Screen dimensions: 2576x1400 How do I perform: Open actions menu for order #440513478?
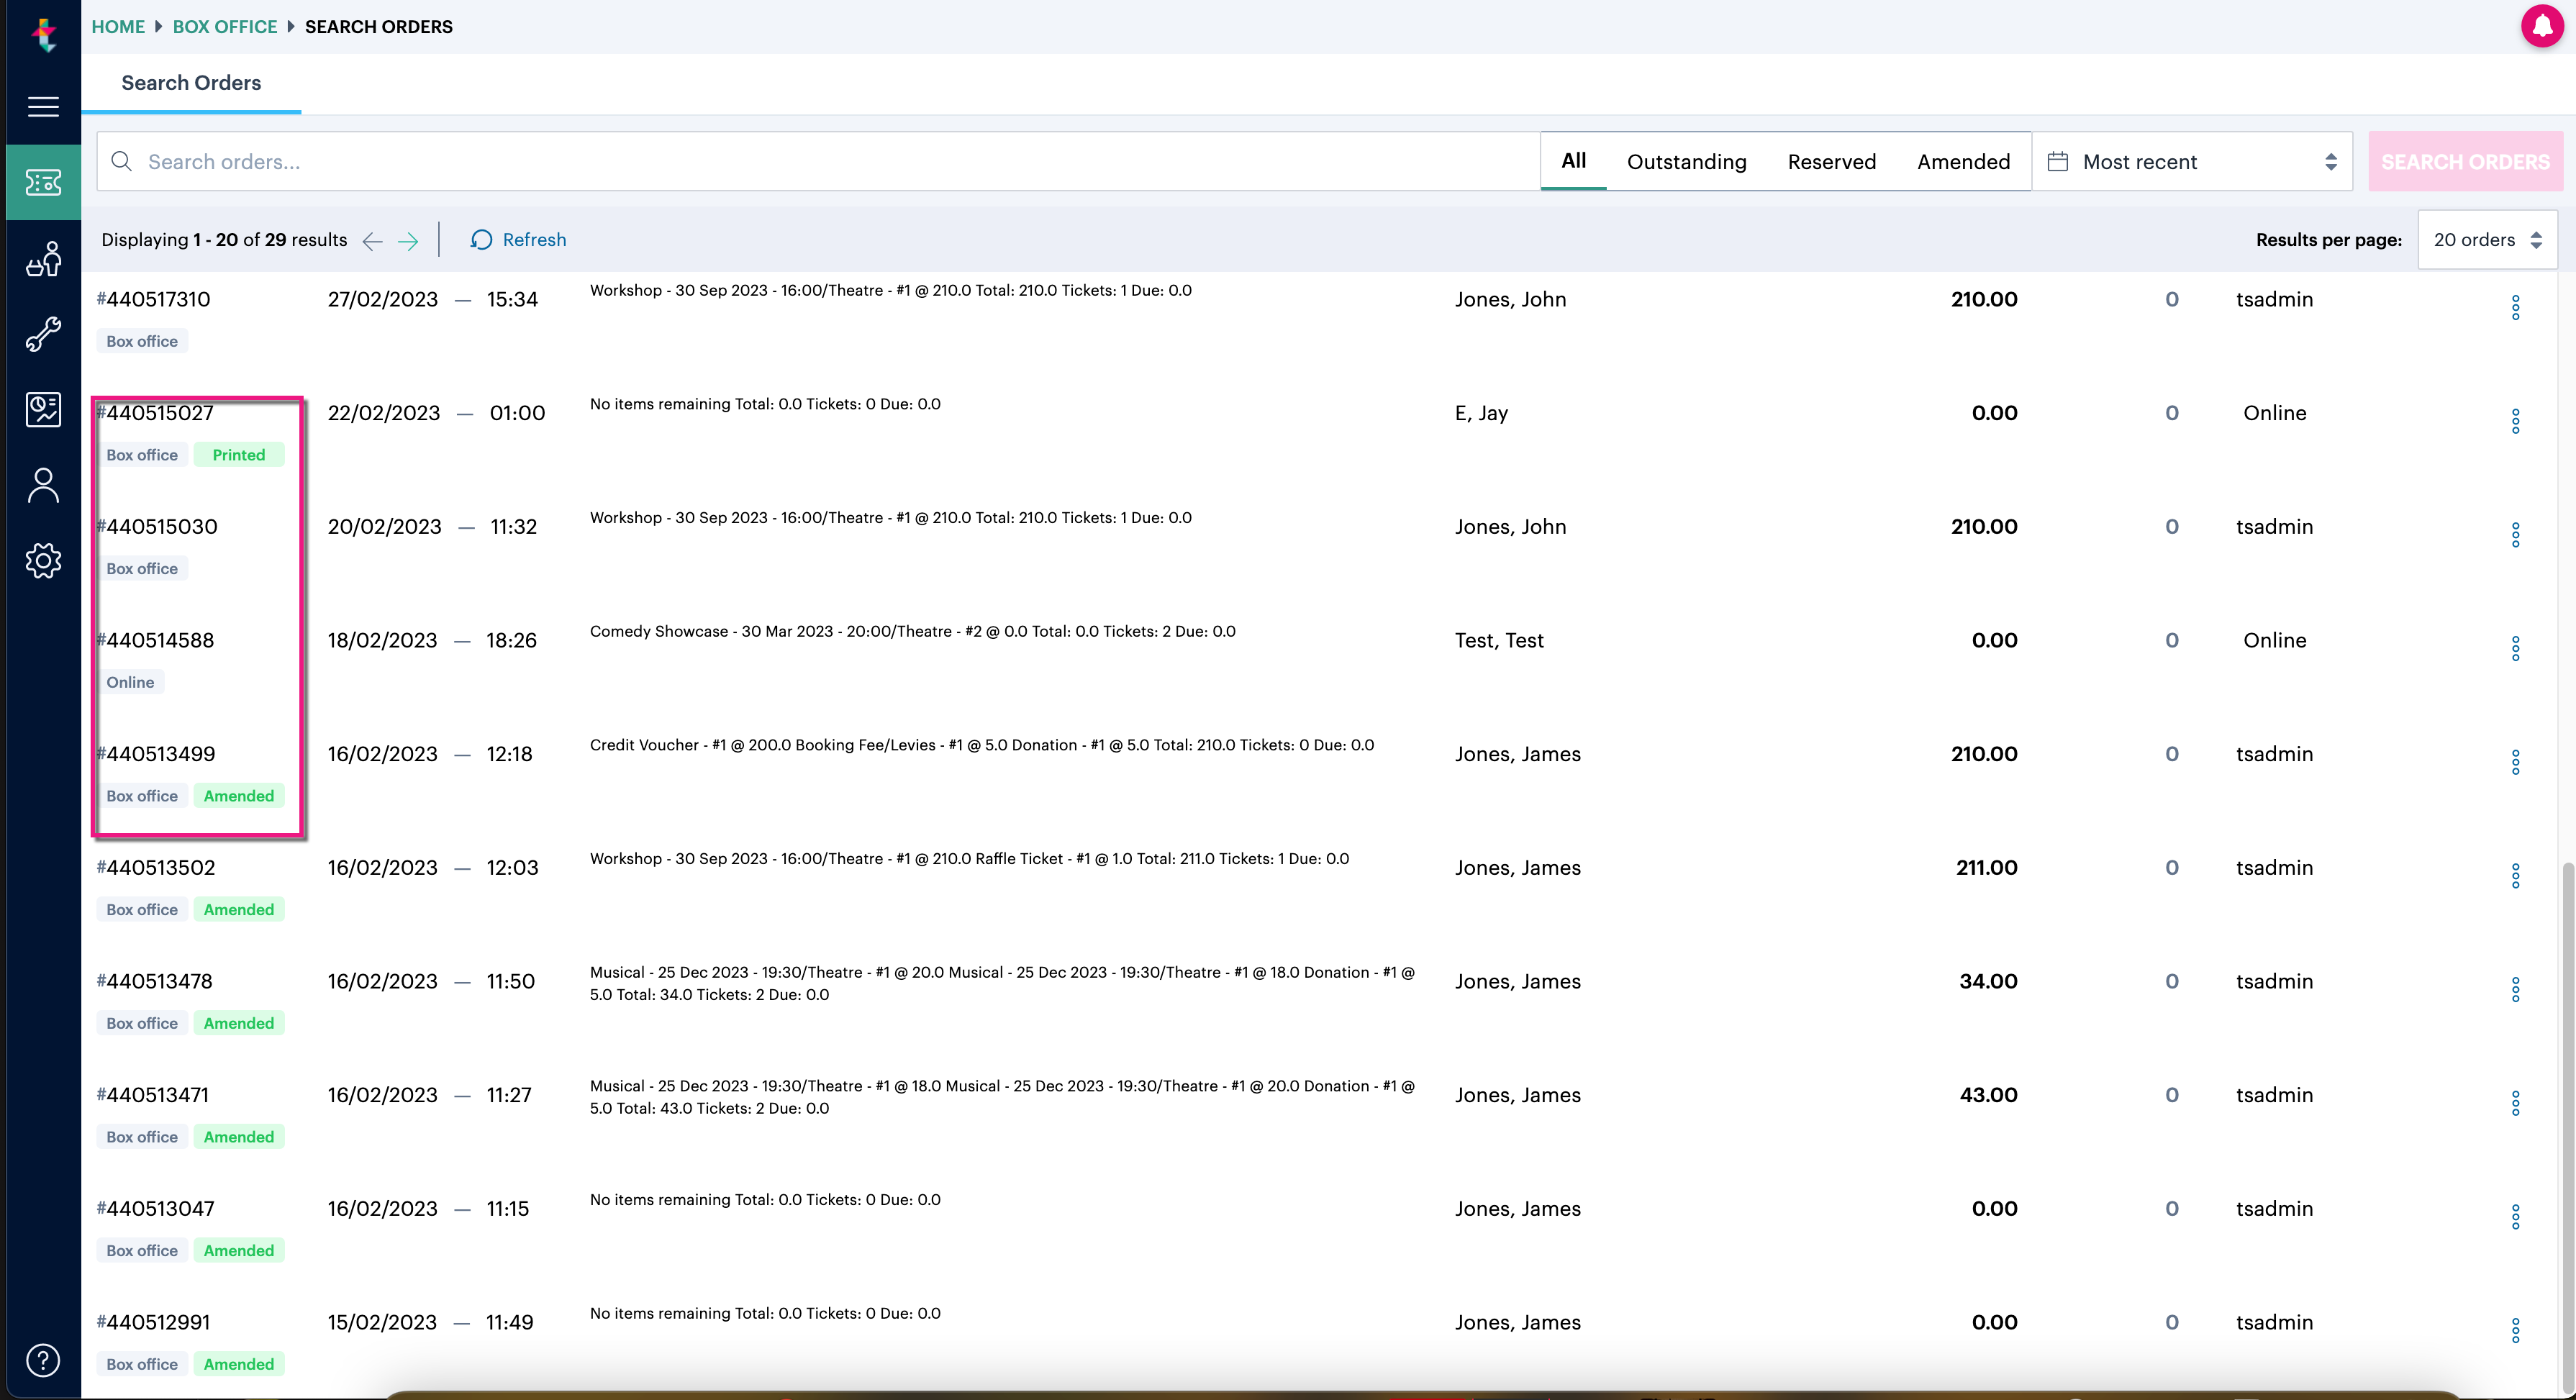tap(2515, 989)
